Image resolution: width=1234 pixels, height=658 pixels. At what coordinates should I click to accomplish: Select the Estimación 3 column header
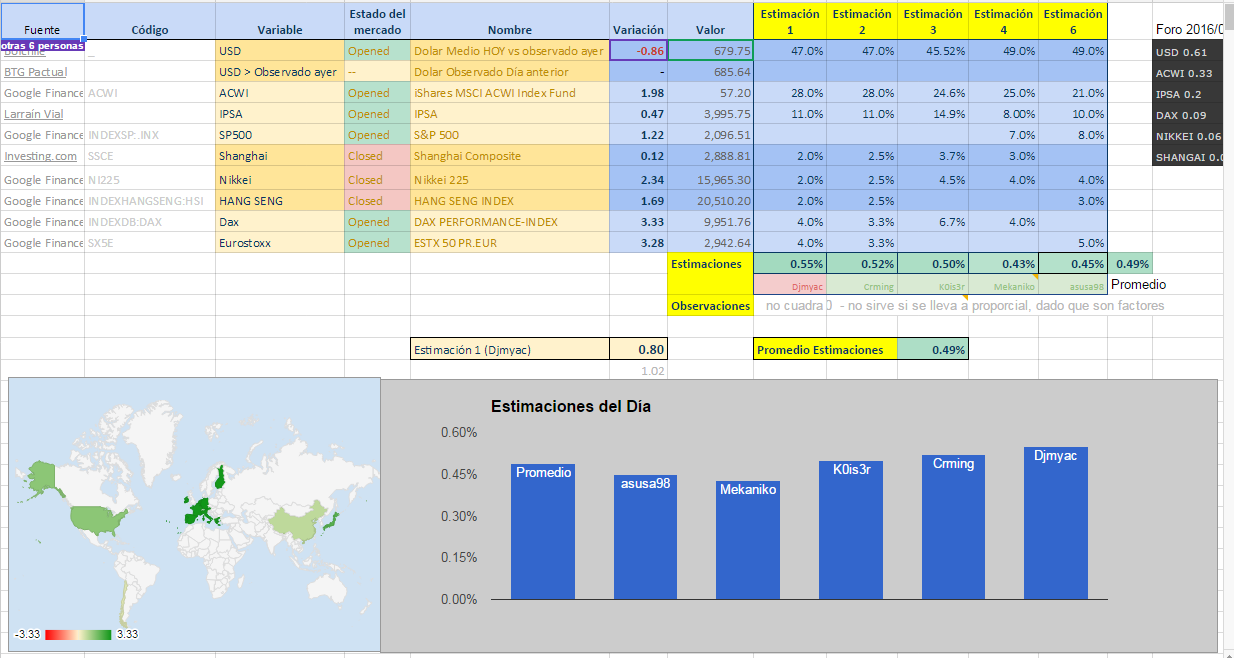932,21
